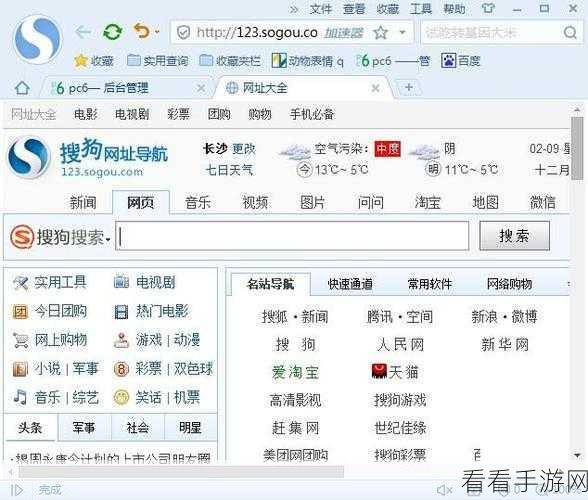Click the security shield icon in address bar
The width and height of the screenshot is (588, 500).
183,33
